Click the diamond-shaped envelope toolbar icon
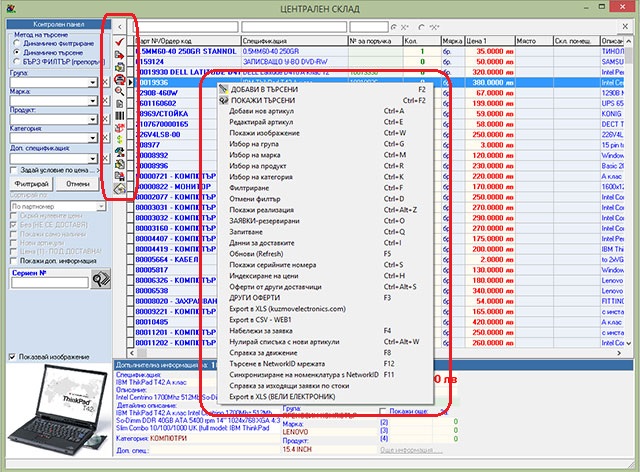The image size is (640, 472). pos(119,189)
